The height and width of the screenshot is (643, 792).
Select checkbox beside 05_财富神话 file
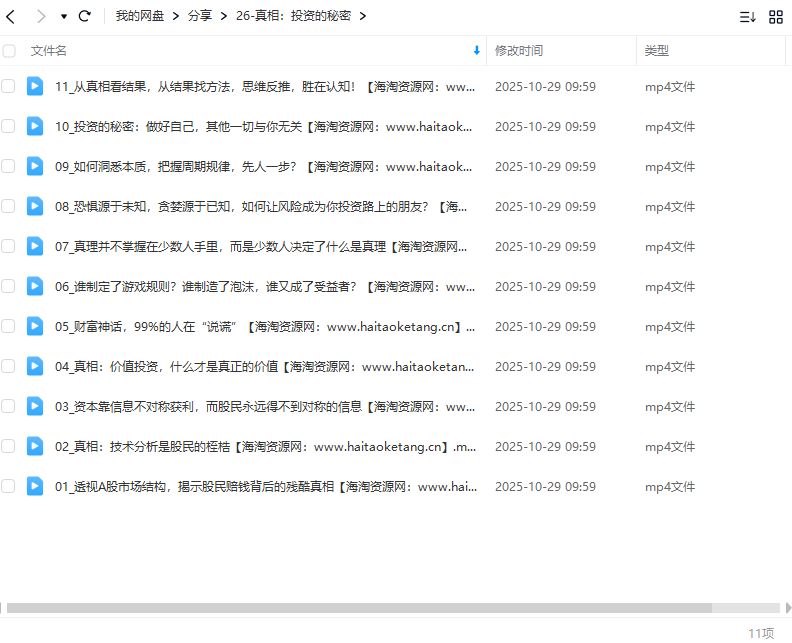(9, 326)
